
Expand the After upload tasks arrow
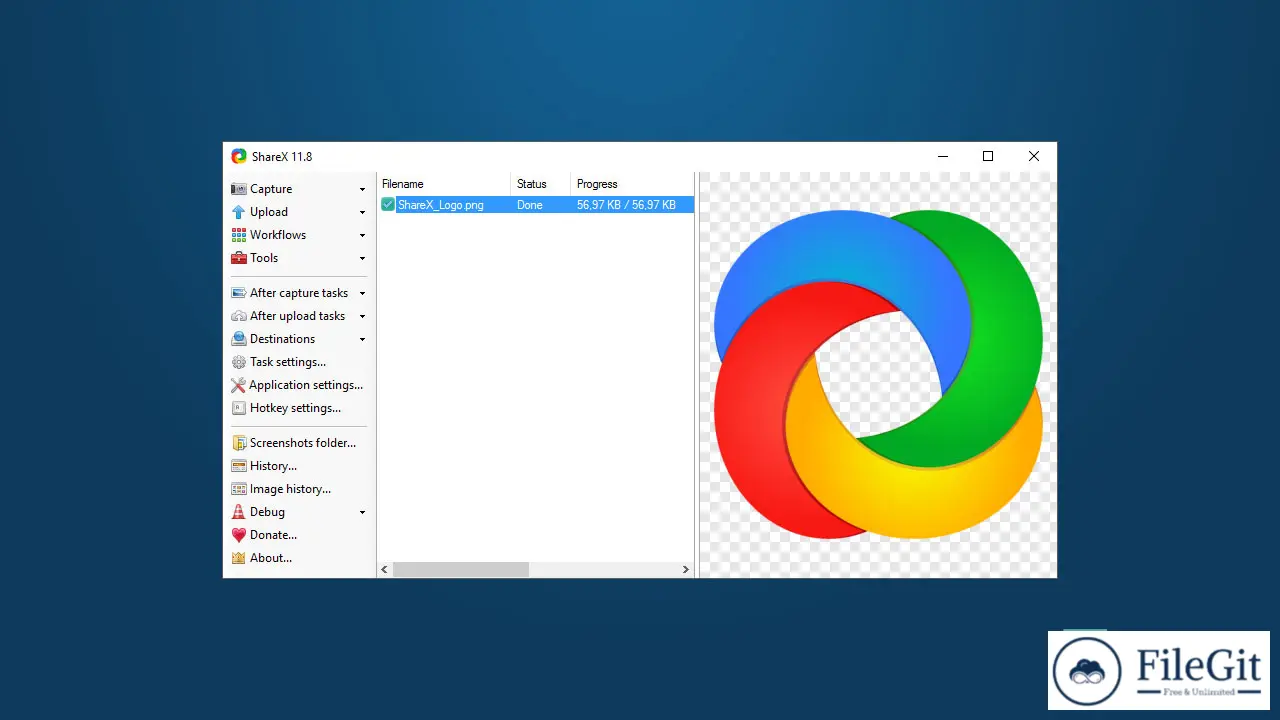pyautogui.click(x=362, y=316)
